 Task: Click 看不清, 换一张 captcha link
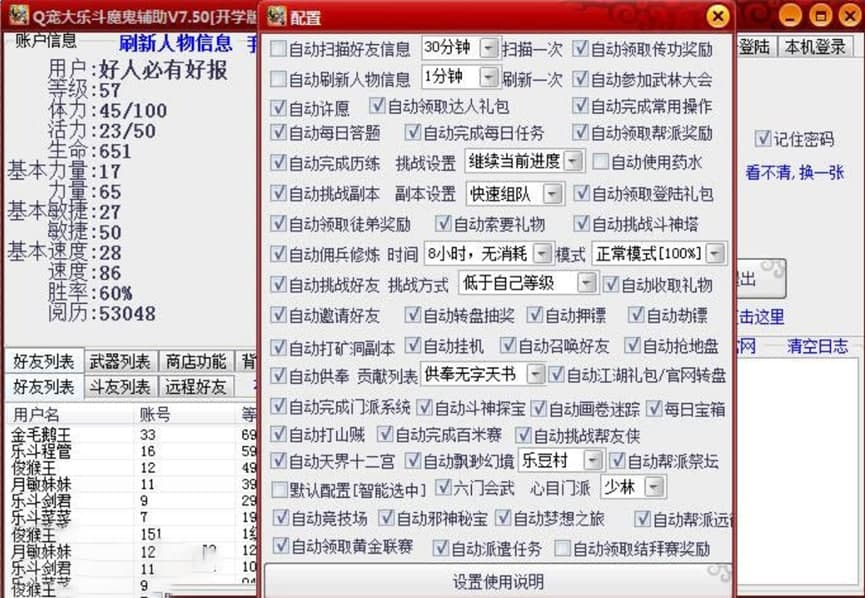coord(795,173)
